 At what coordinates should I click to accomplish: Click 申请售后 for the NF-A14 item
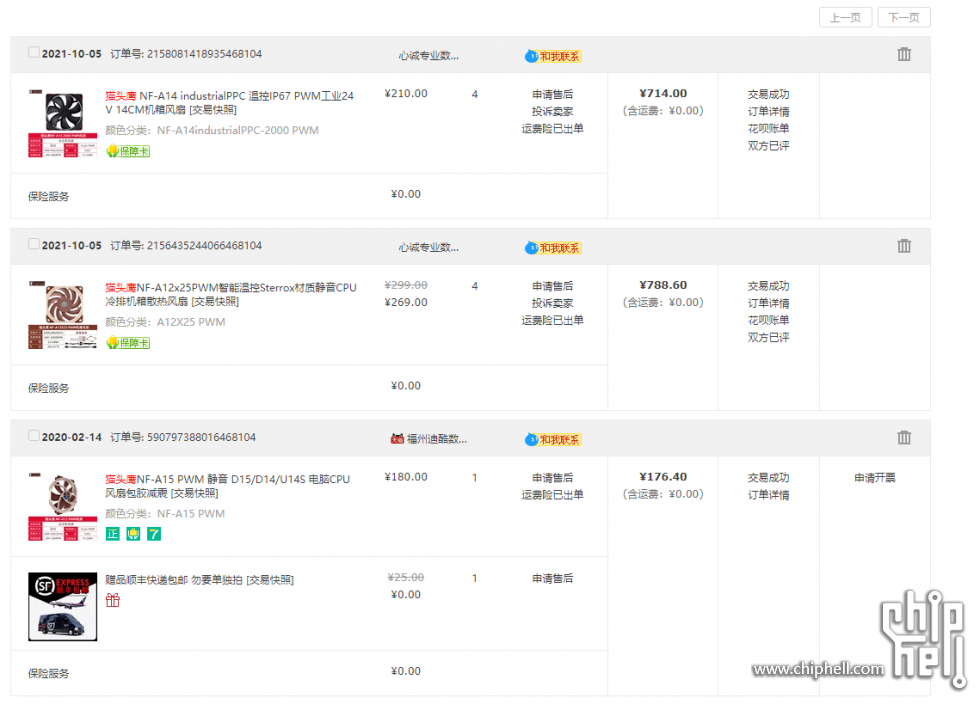coord(552,94)
